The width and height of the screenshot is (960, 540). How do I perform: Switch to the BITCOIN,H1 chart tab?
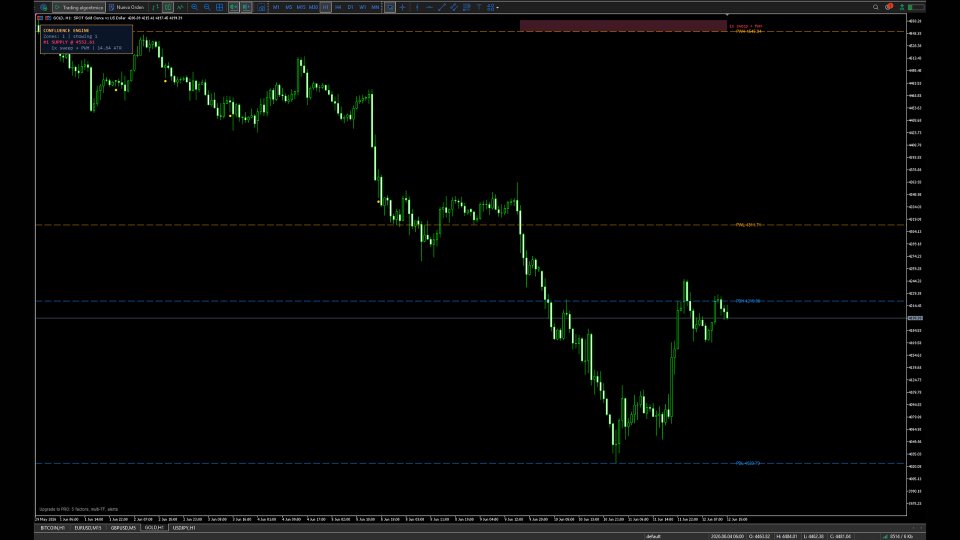pyautogui.click(x=53, y=528)
